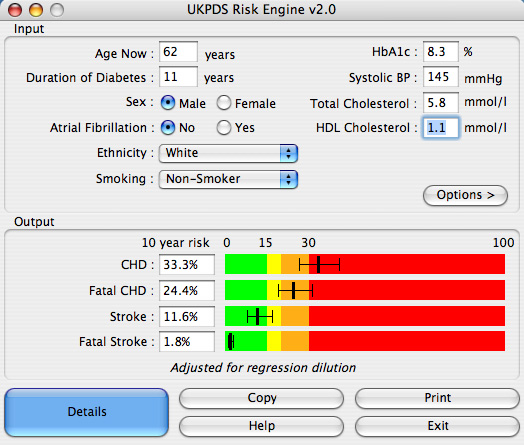The height and width of the screenshot is (445, 524).
Task: Choose No for Atrial Fibrillation
Action: pos(168,128)
